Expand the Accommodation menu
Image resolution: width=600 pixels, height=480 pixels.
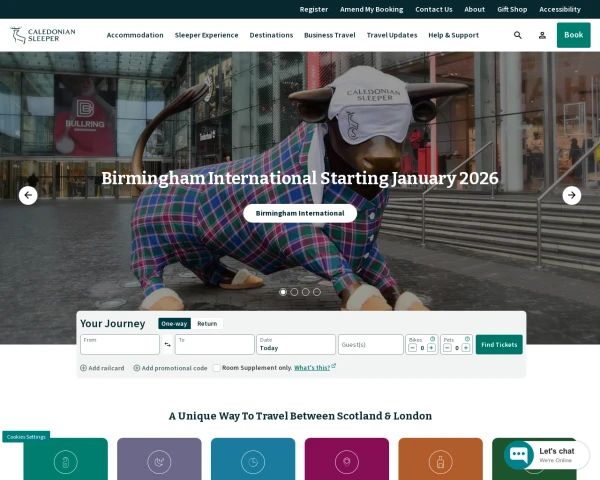click(135, 35)
